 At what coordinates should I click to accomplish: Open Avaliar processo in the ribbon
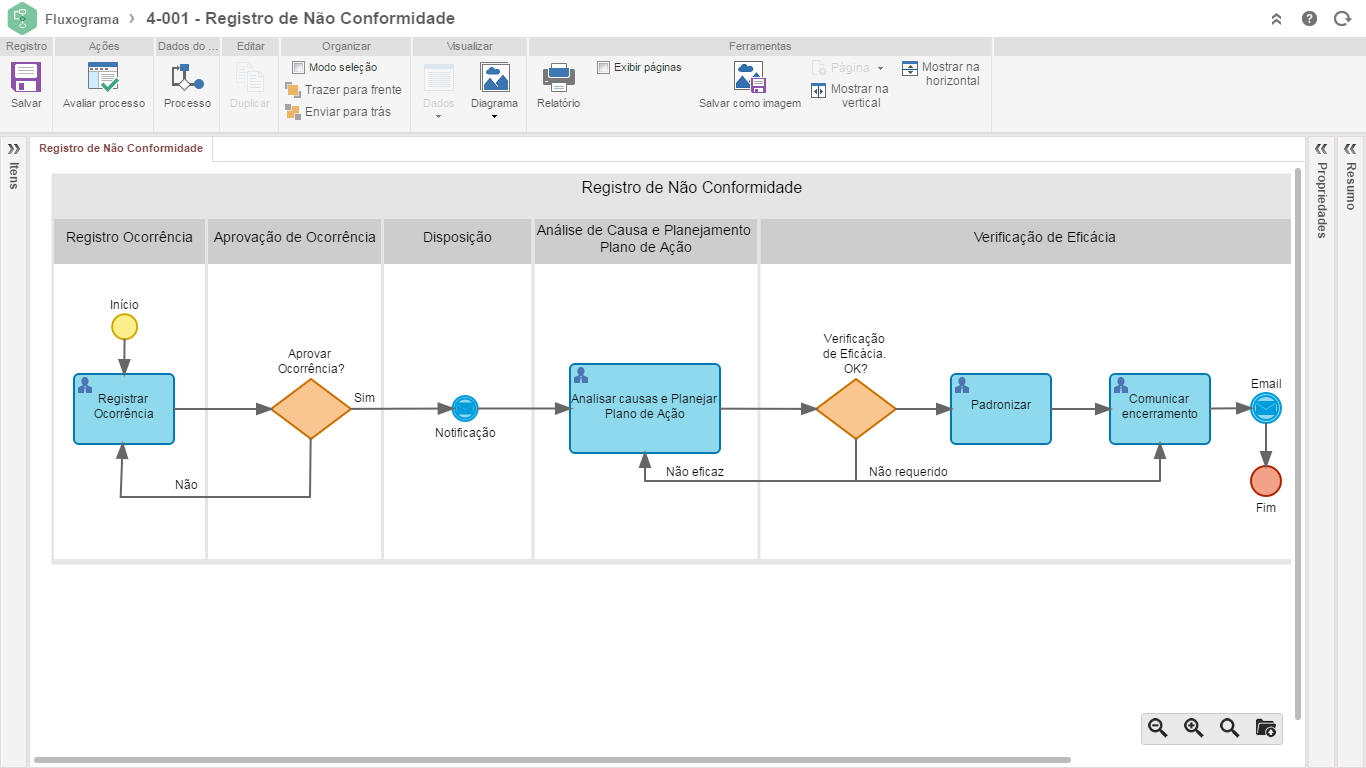pyautogui.click(x=103, y=78)
